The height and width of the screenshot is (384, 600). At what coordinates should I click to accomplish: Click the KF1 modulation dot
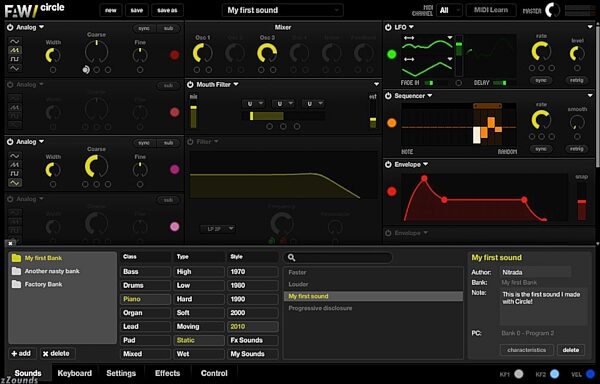tap(518, 374)
